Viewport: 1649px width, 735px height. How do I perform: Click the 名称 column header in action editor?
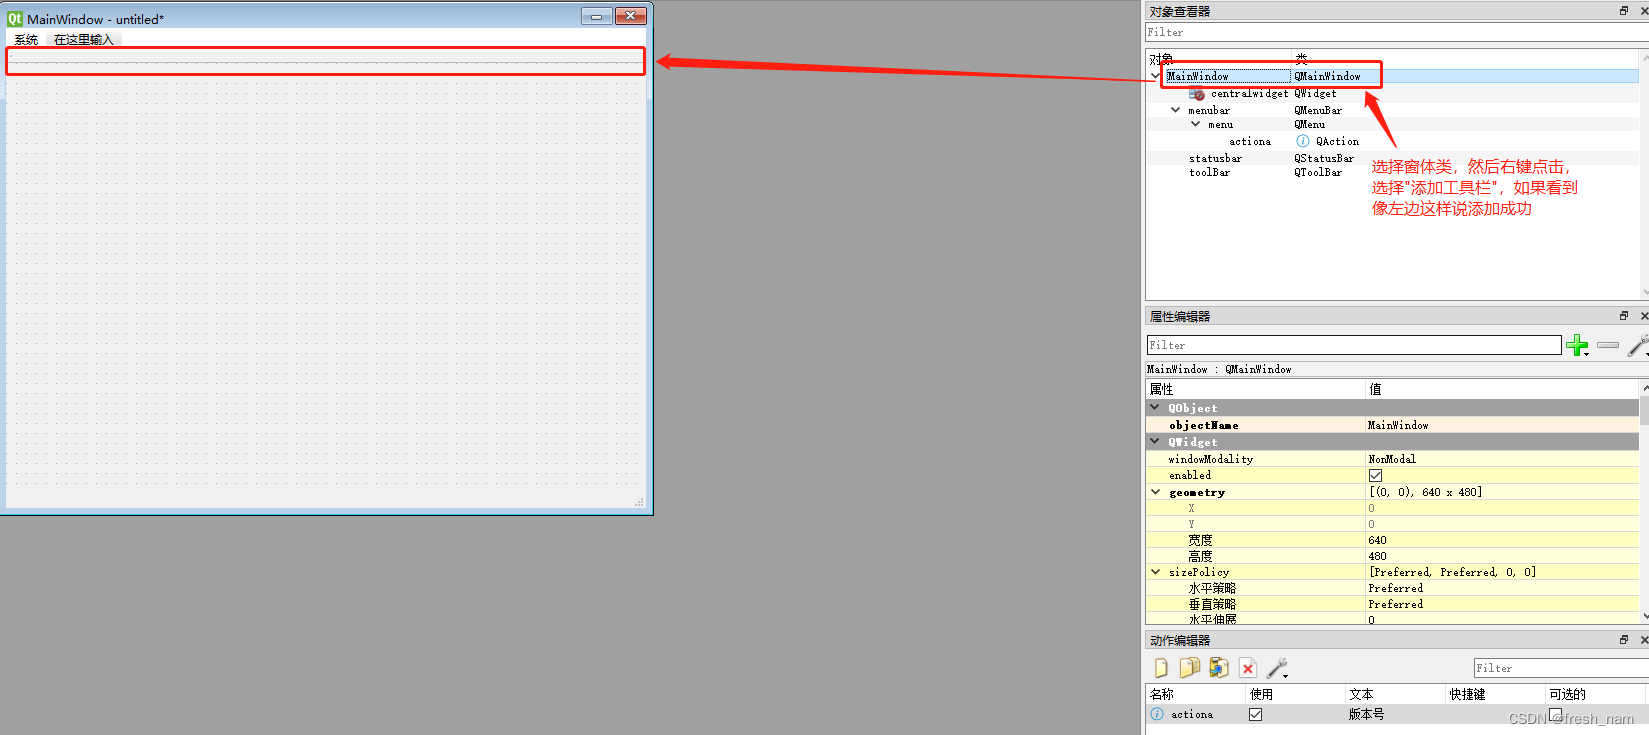(x=1196, y=694)
